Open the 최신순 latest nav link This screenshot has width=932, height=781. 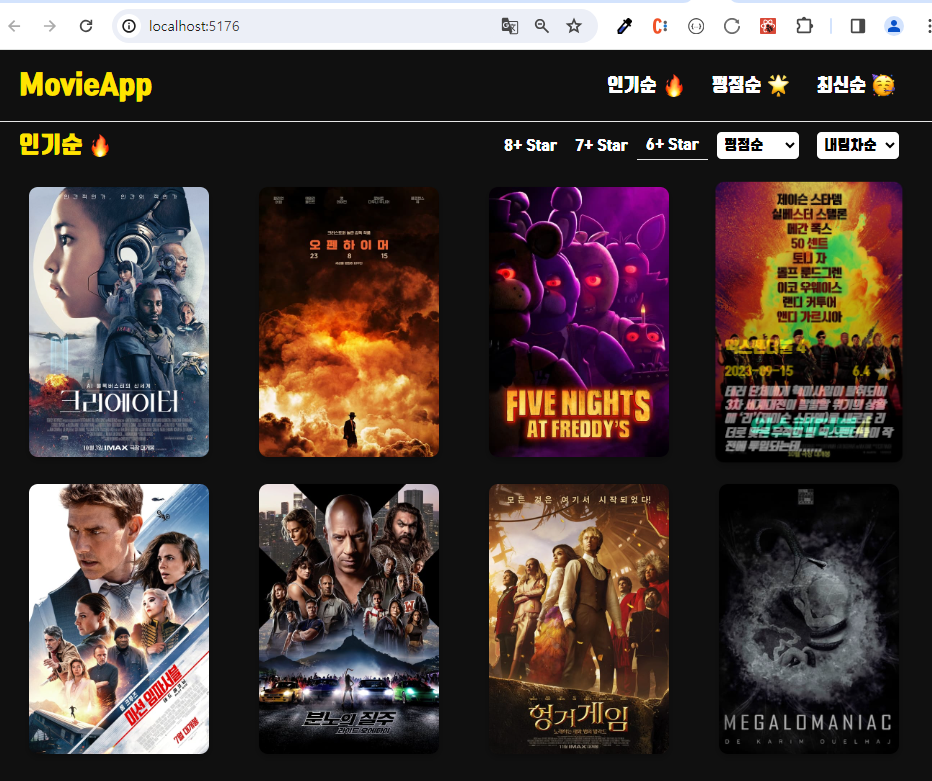(x=855, y=85)
